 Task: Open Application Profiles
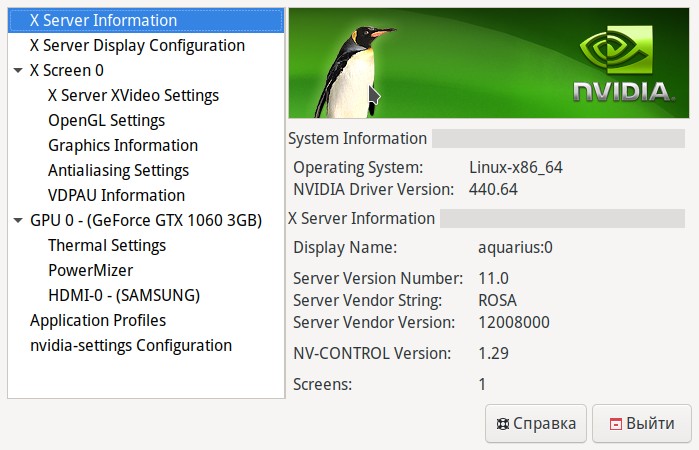tap(98, 320)
